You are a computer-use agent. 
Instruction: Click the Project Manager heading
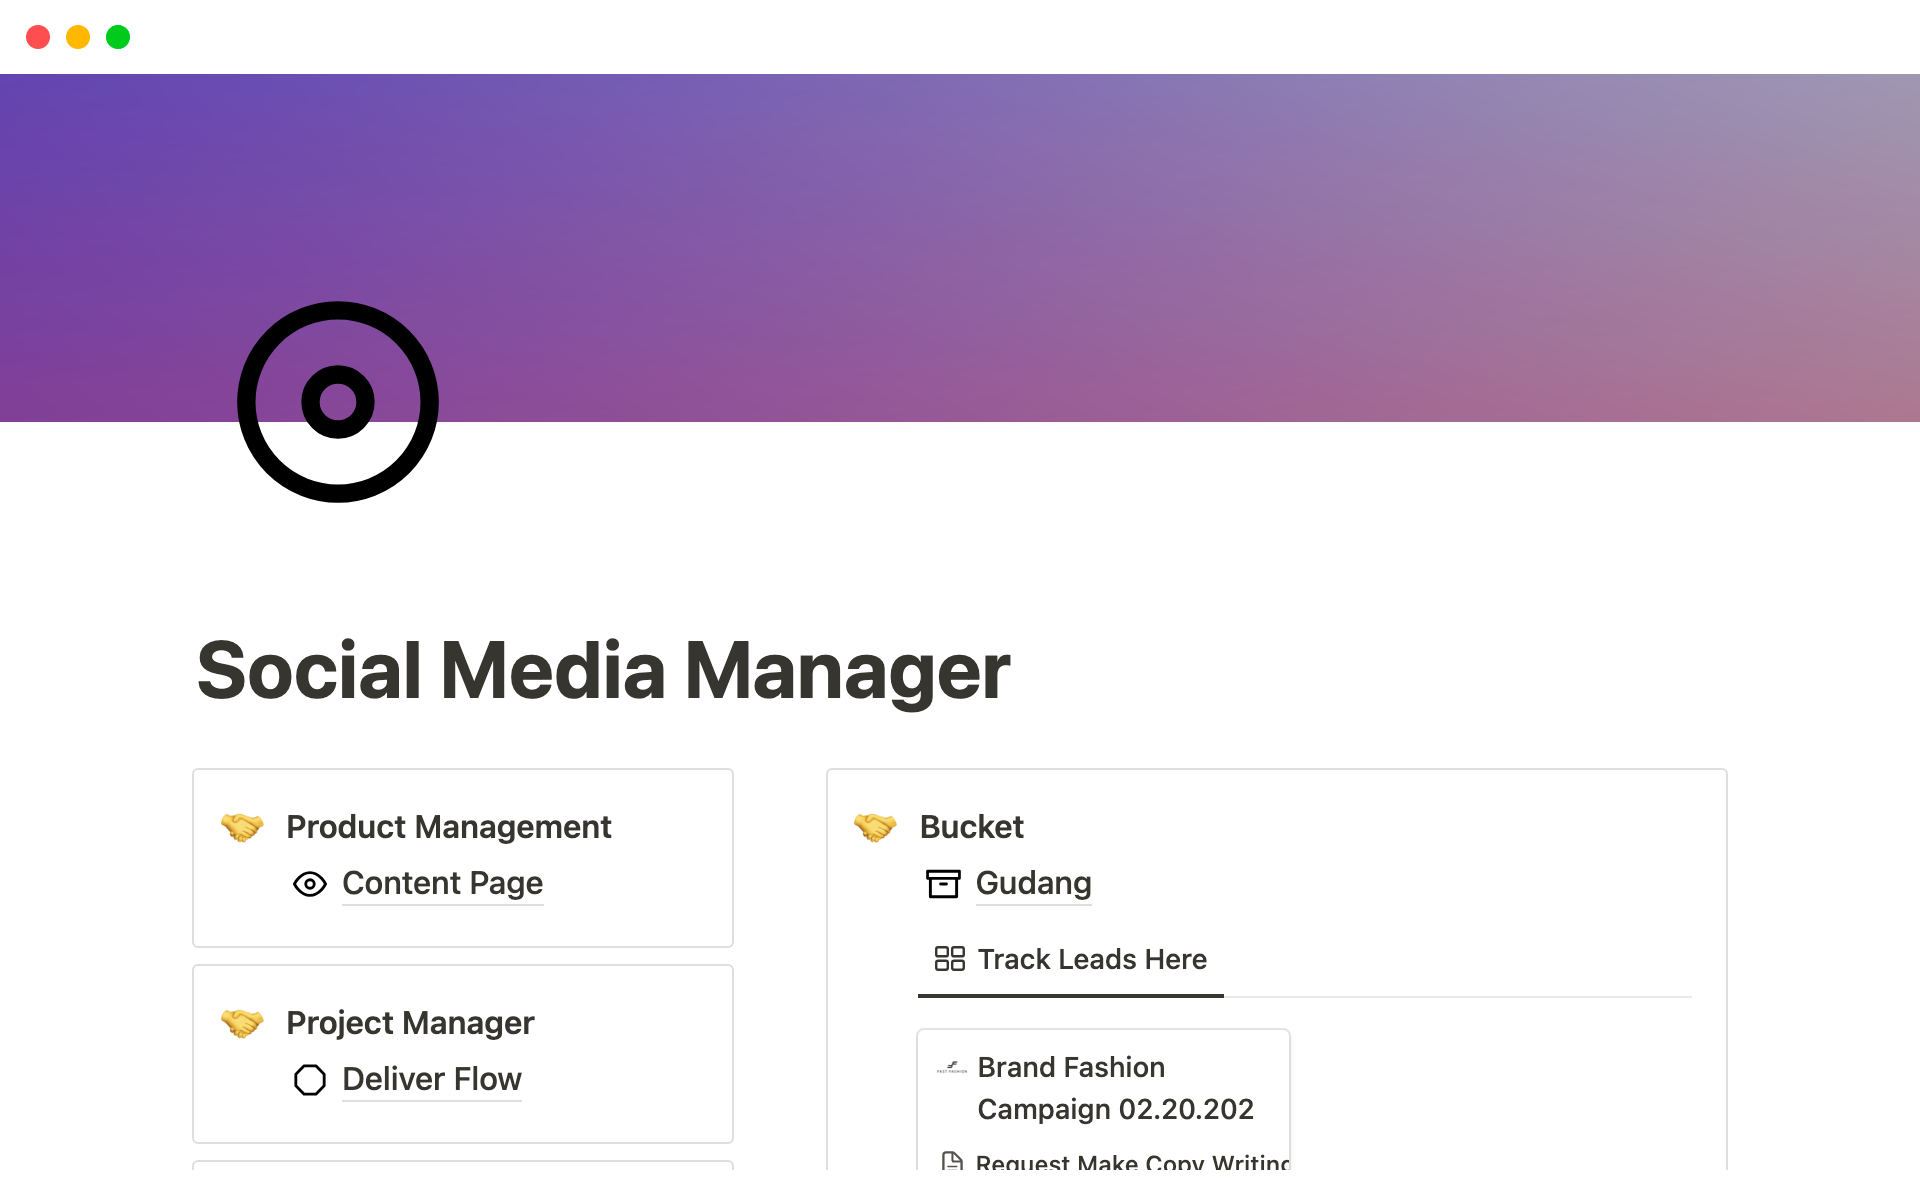pyautogui.click(x=410, y=1023)
